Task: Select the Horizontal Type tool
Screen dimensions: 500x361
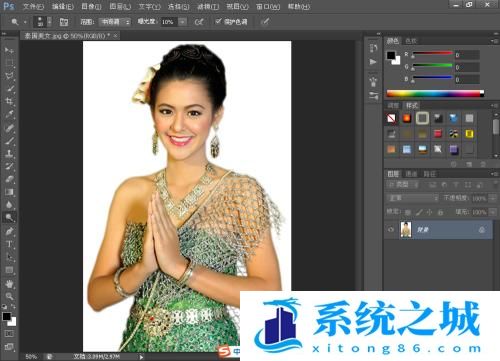Action: tap(9, 244)
